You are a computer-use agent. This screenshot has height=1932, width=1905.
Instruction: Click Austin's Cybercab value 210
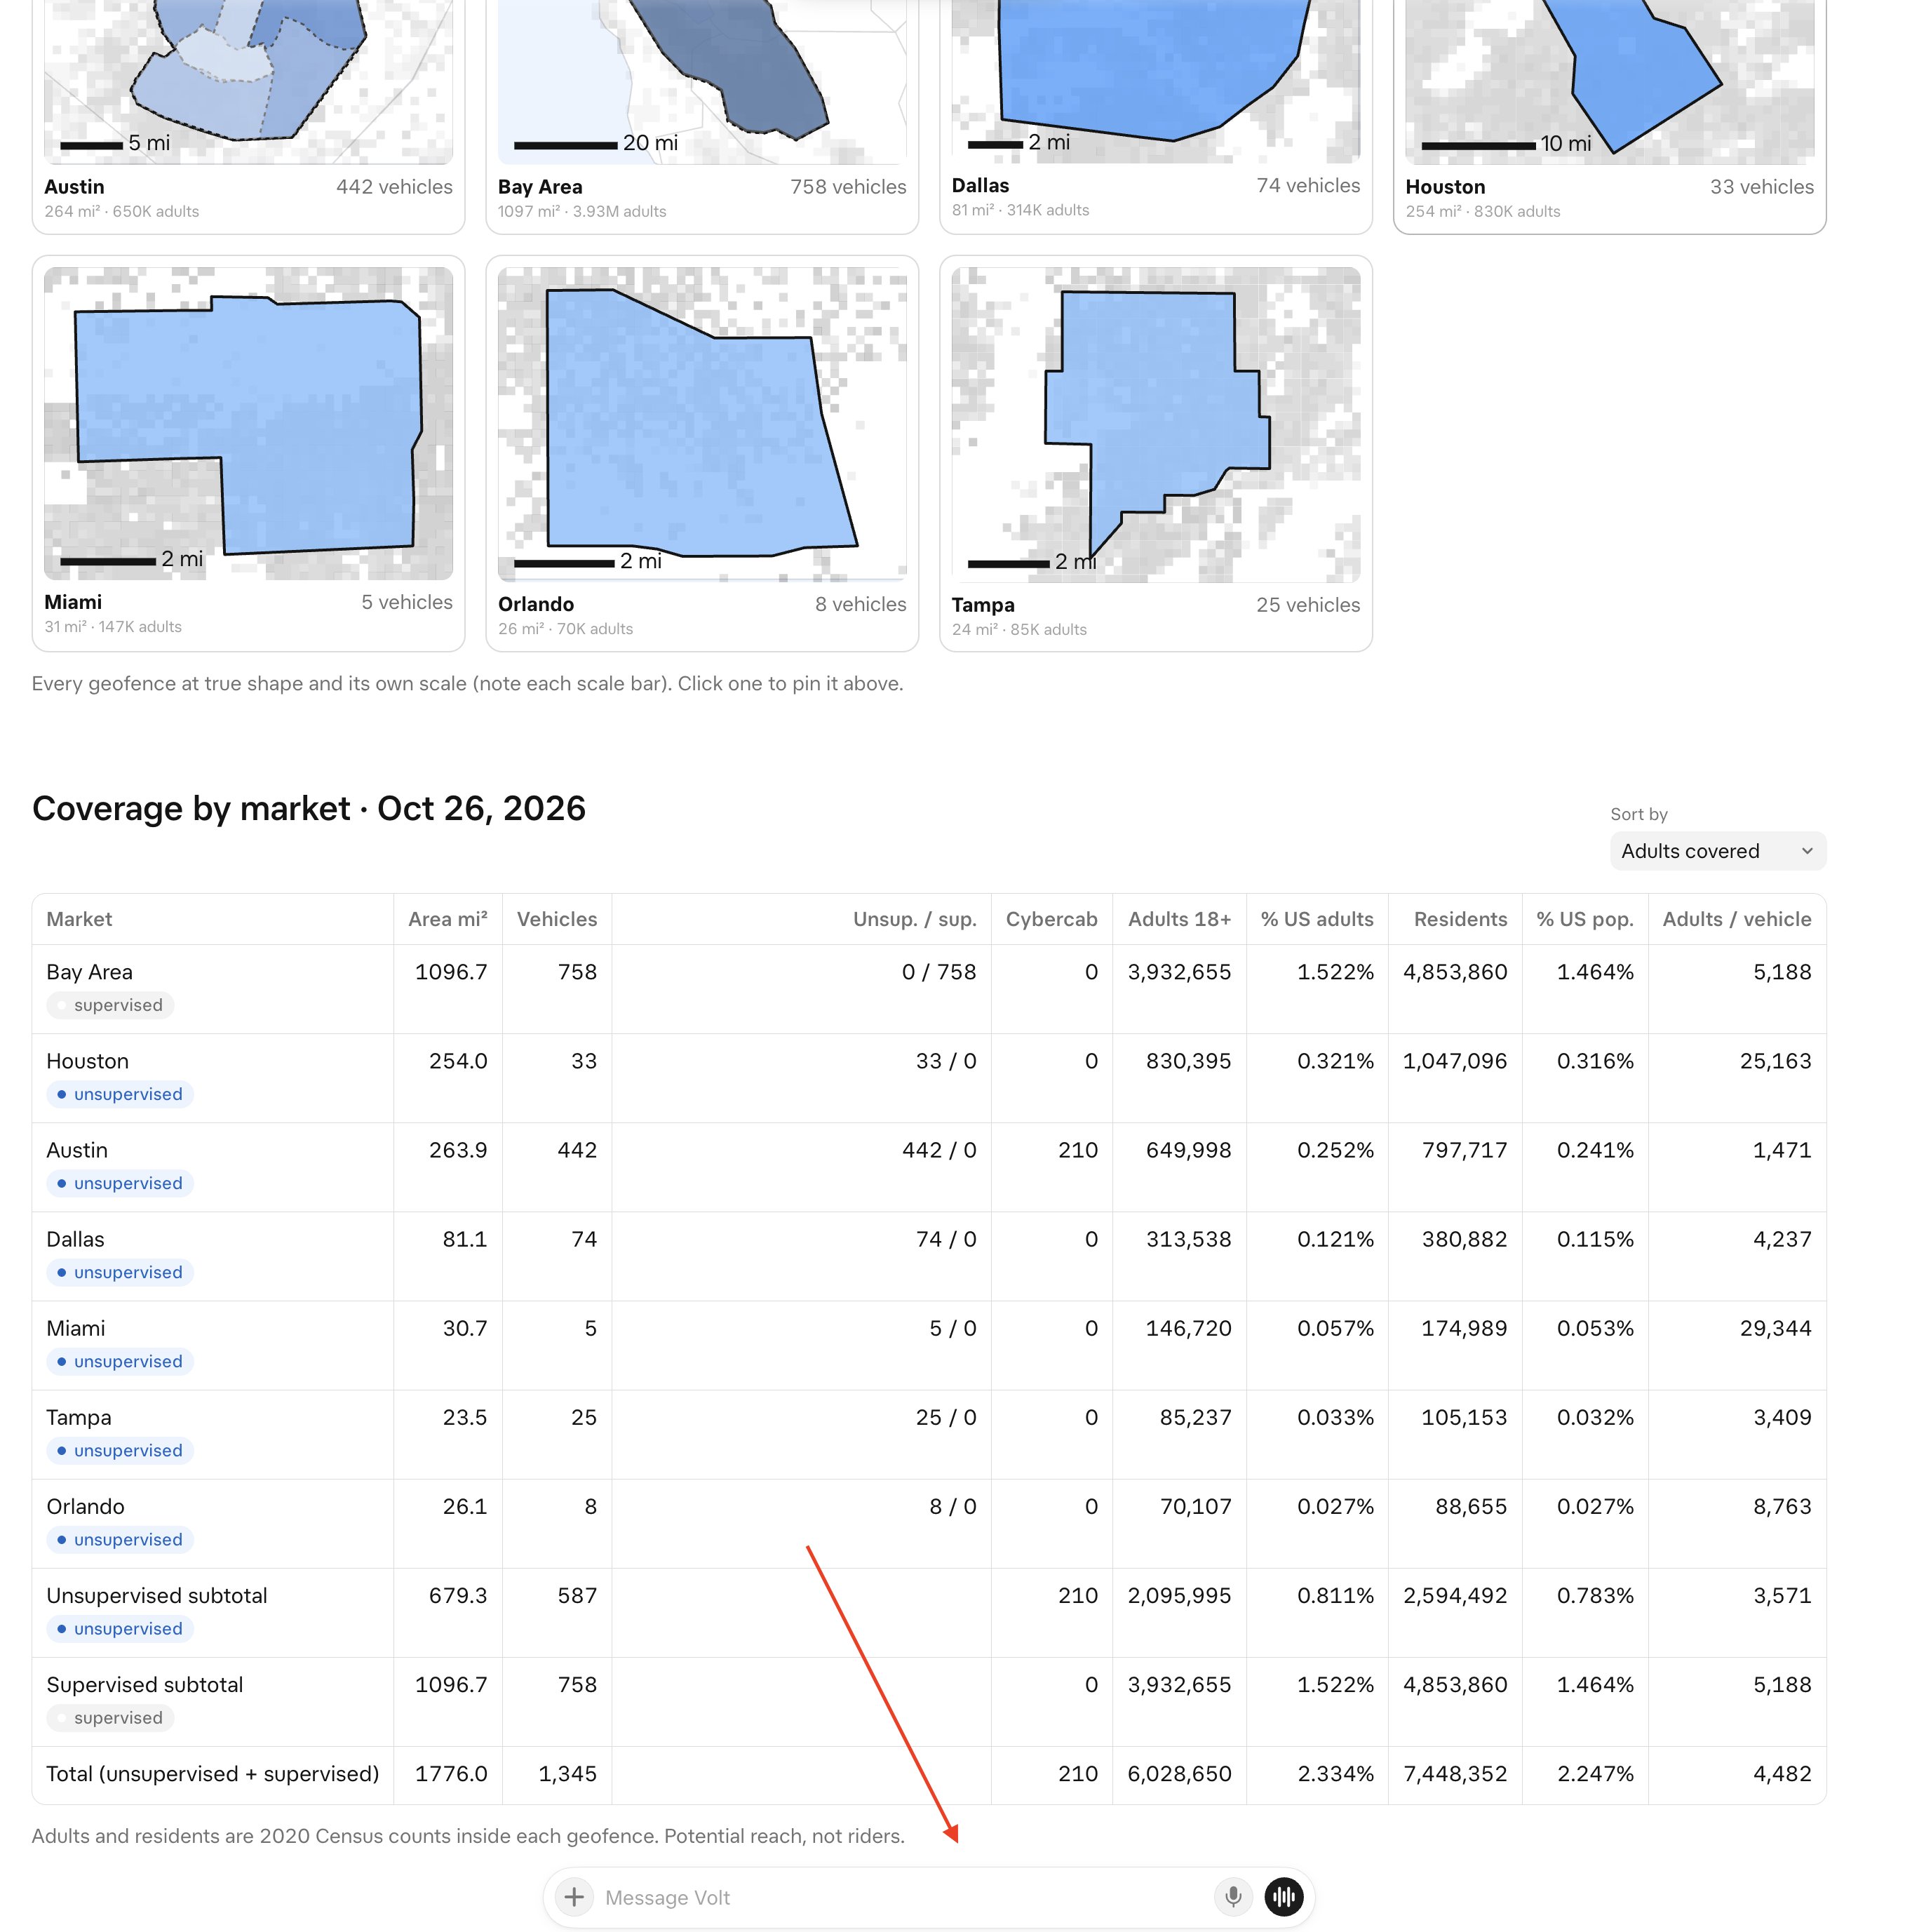1077,1150
